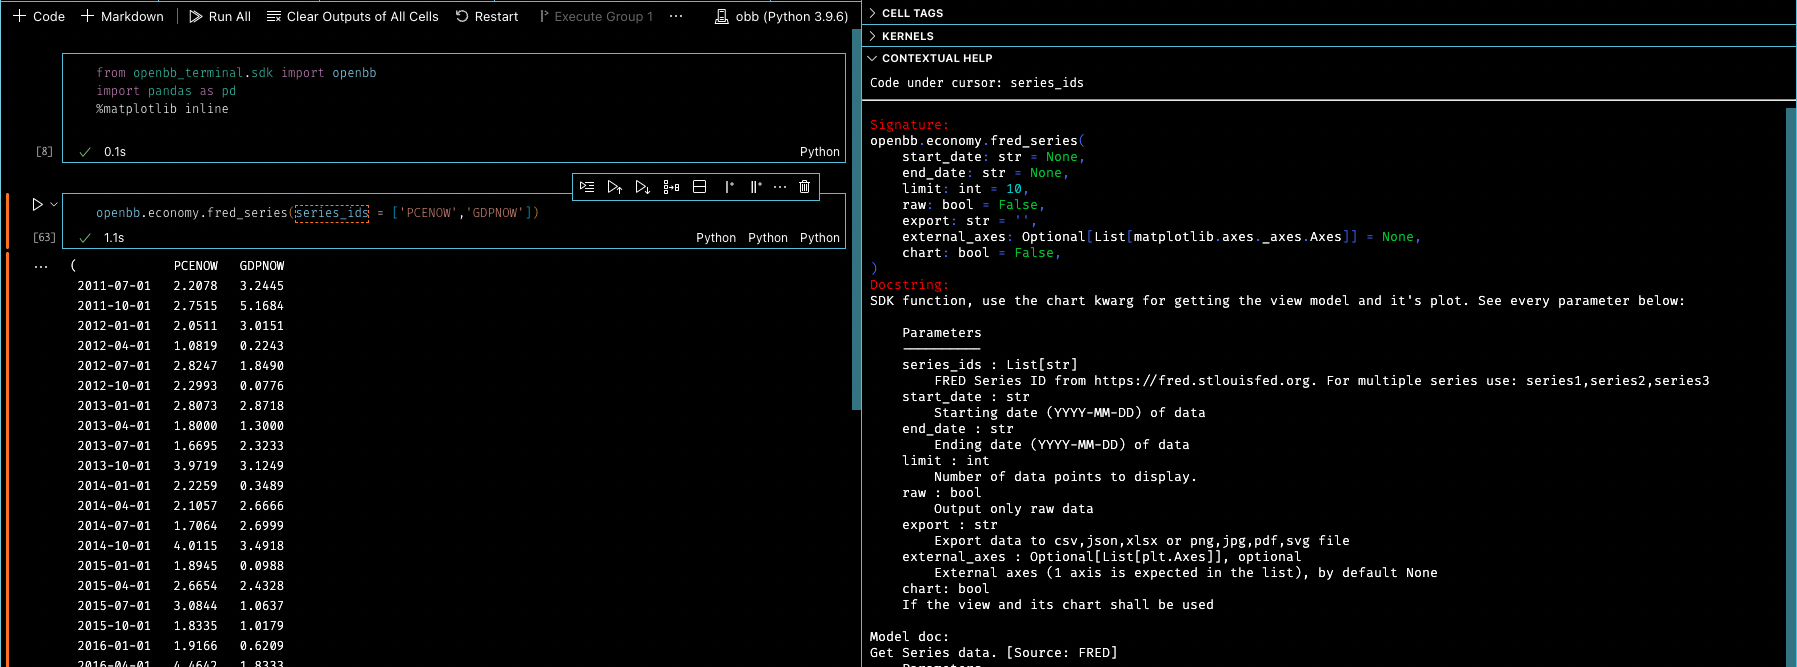Click the 'Model doc:' text in help

[x=909, y=637]
